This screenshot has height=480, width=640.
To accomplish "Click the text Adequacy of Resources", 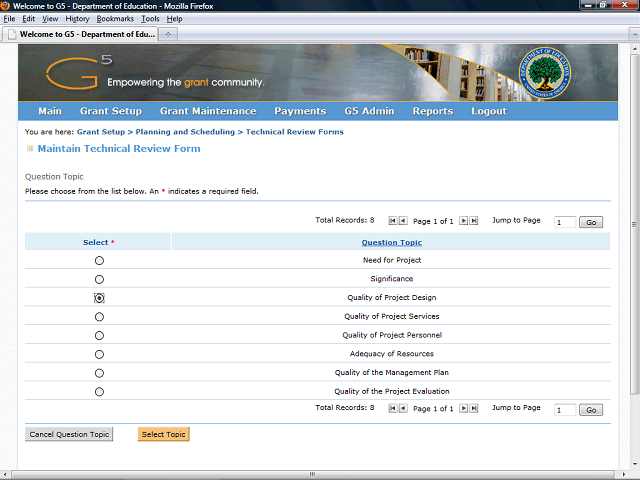I will pos(391,354).
